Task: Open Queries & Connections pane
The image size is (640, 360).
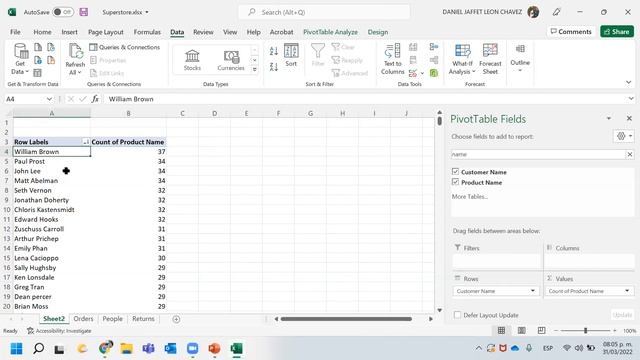Action: click(125, 47)
